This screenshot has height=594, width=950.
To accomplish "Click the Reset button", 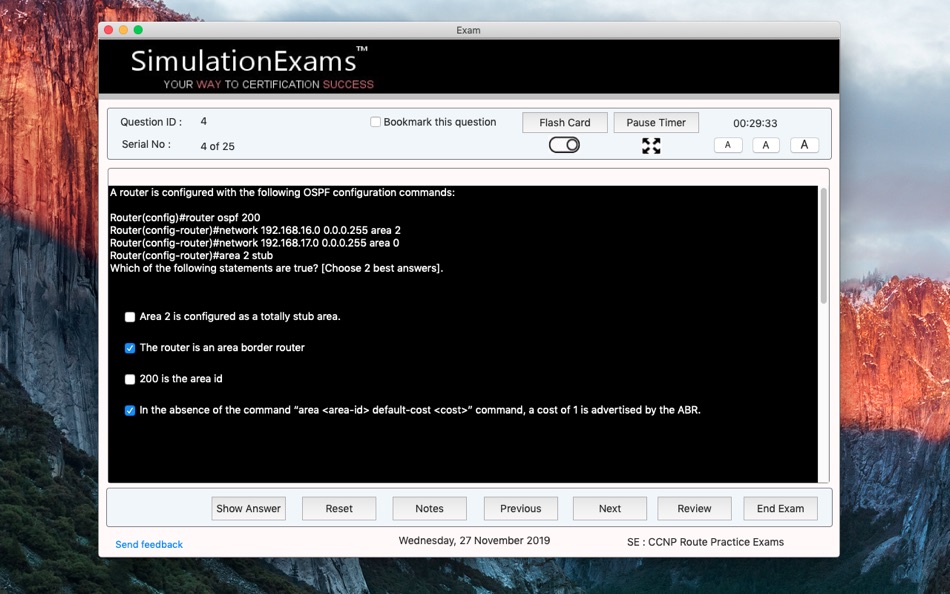I will tap(339, 509).
